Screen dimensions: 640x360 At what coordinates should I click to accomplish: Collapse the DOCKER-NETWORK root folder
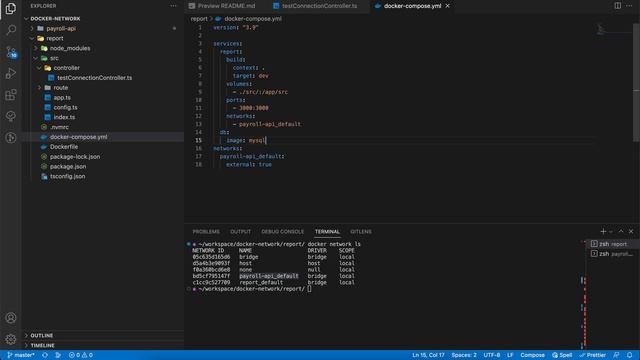point(26,19)
